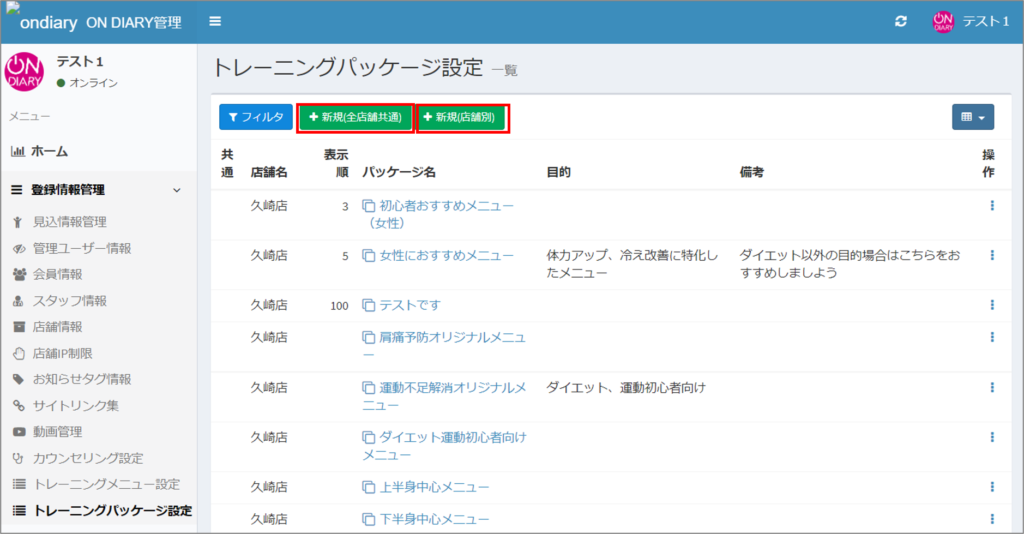Click the refresh icon in top bar

point(901,22)
